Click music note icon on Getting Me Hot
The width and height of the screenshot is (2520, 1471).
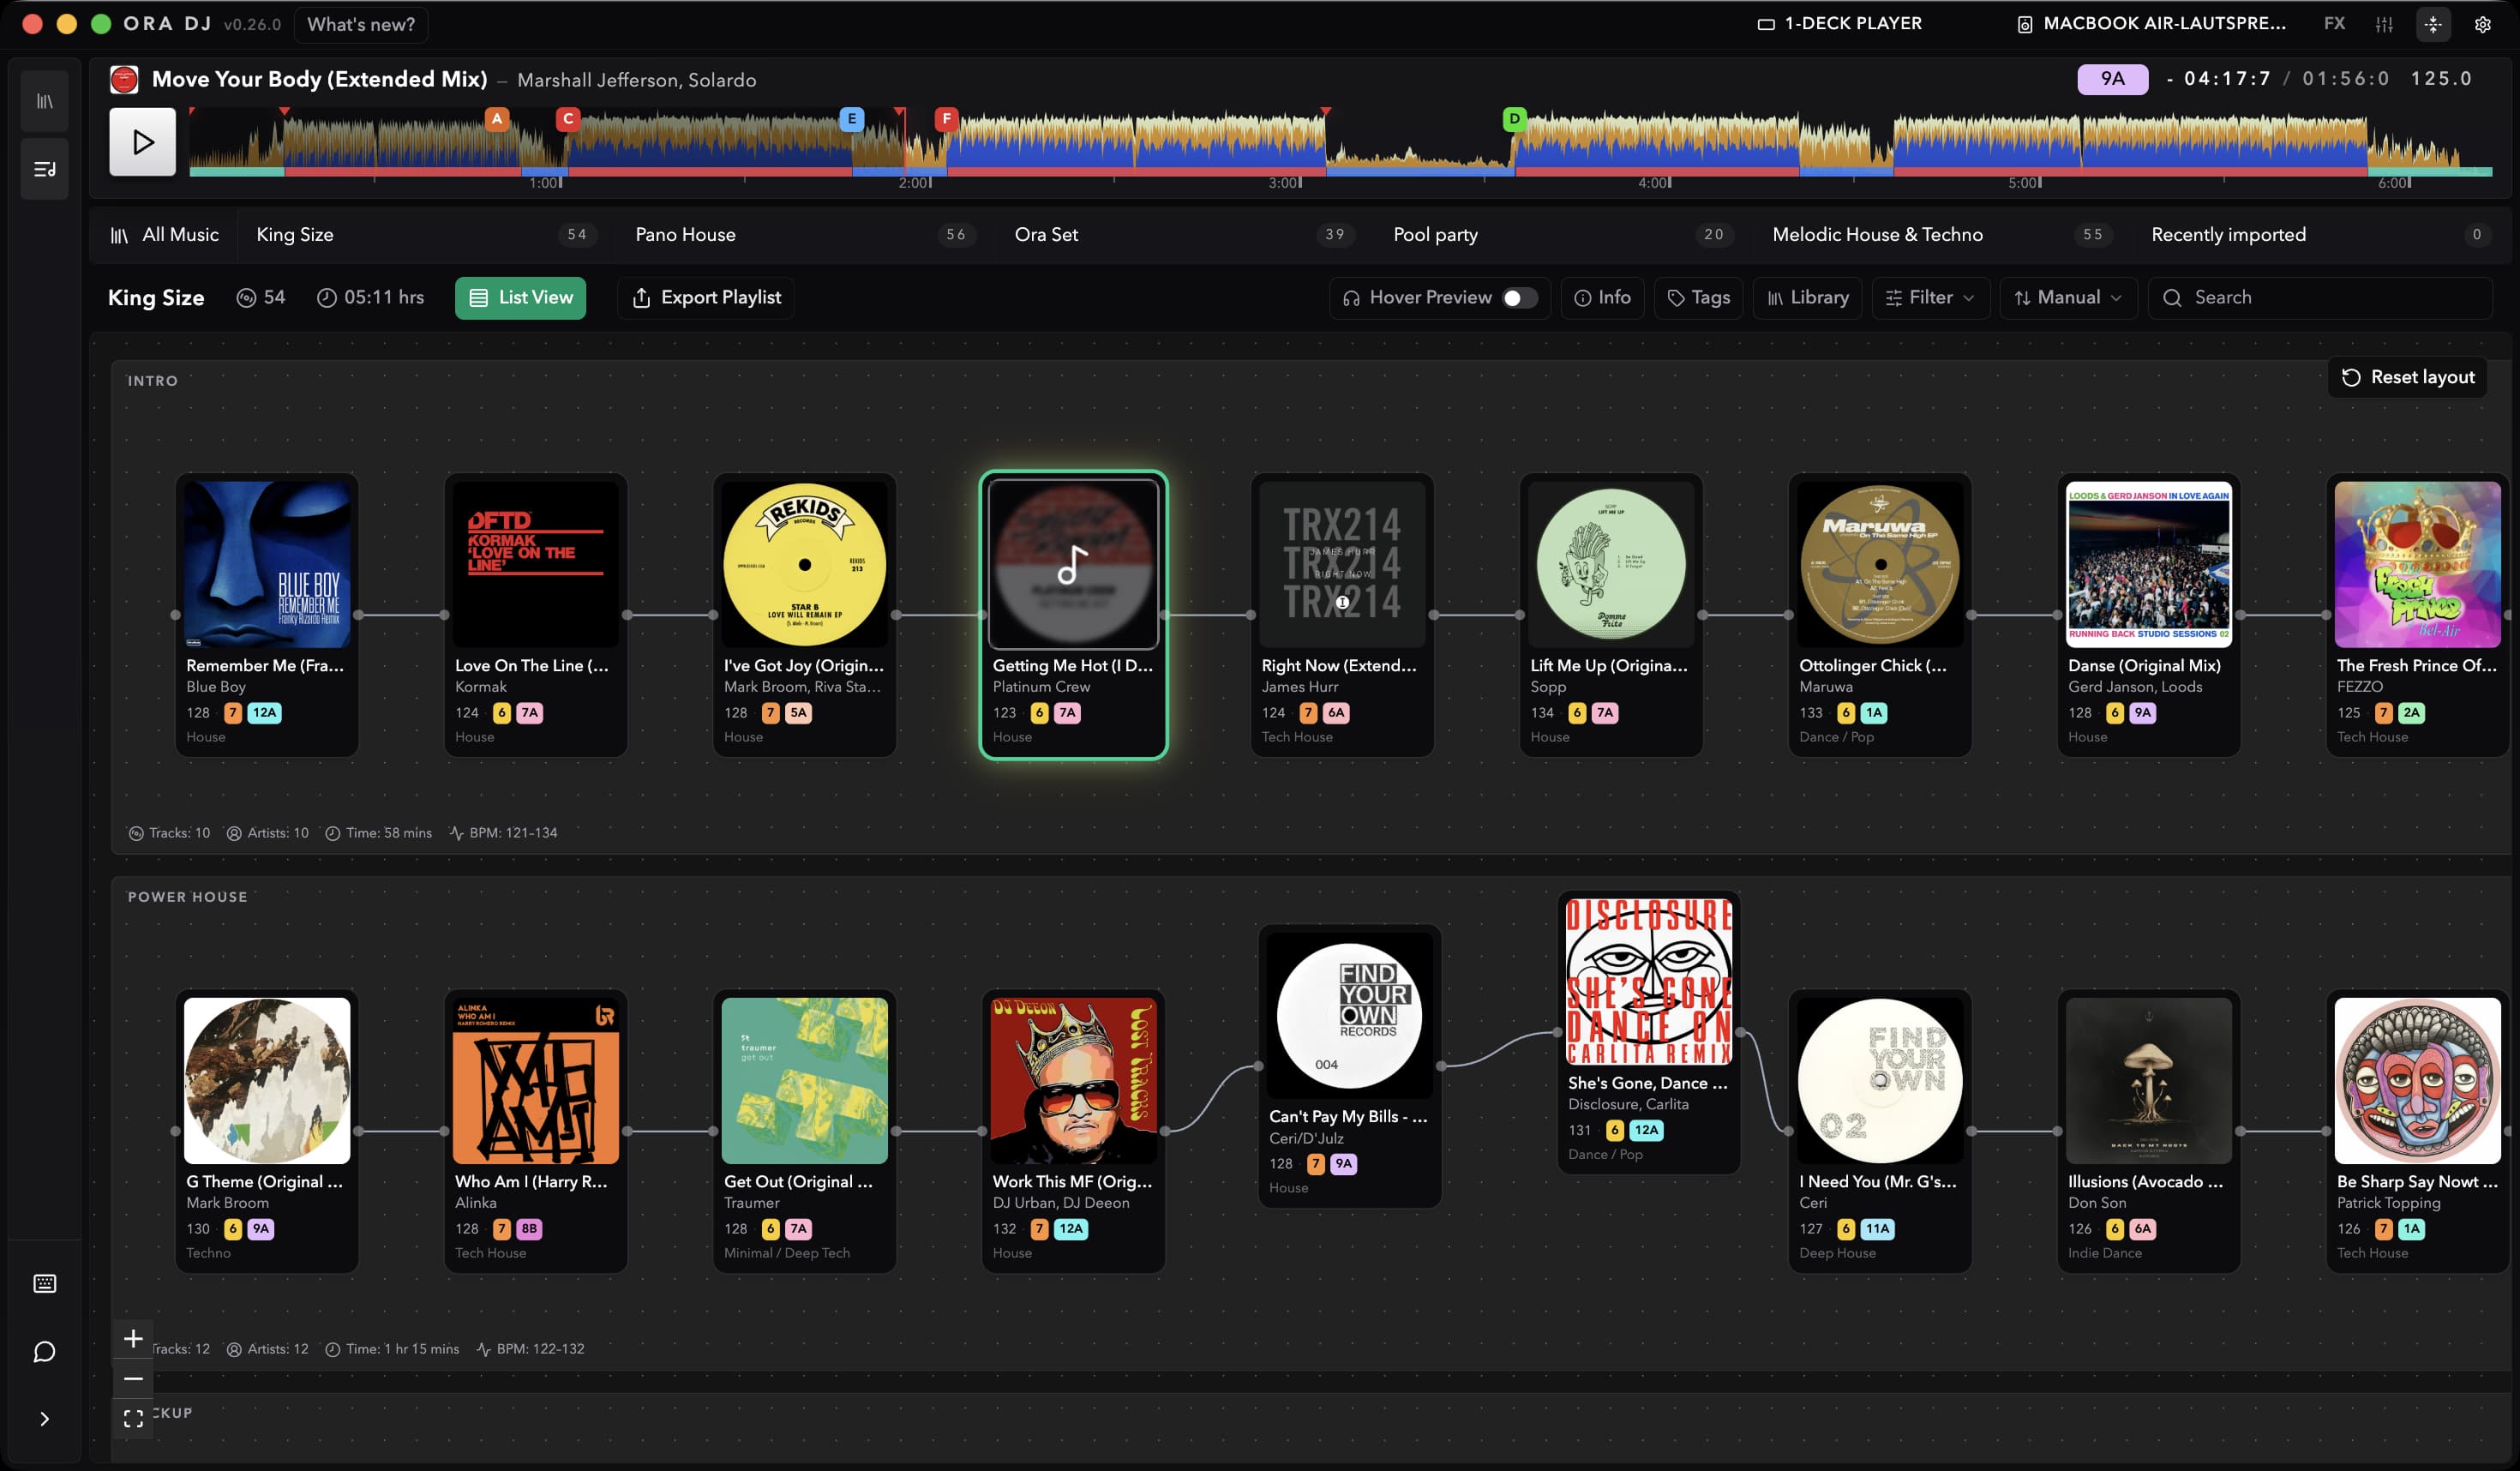(x=1072, y=565)
